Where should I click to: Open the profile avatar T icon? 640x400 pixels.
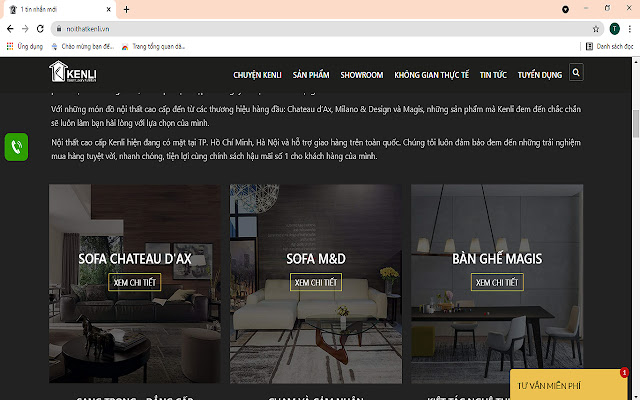(x=614, y=29)
